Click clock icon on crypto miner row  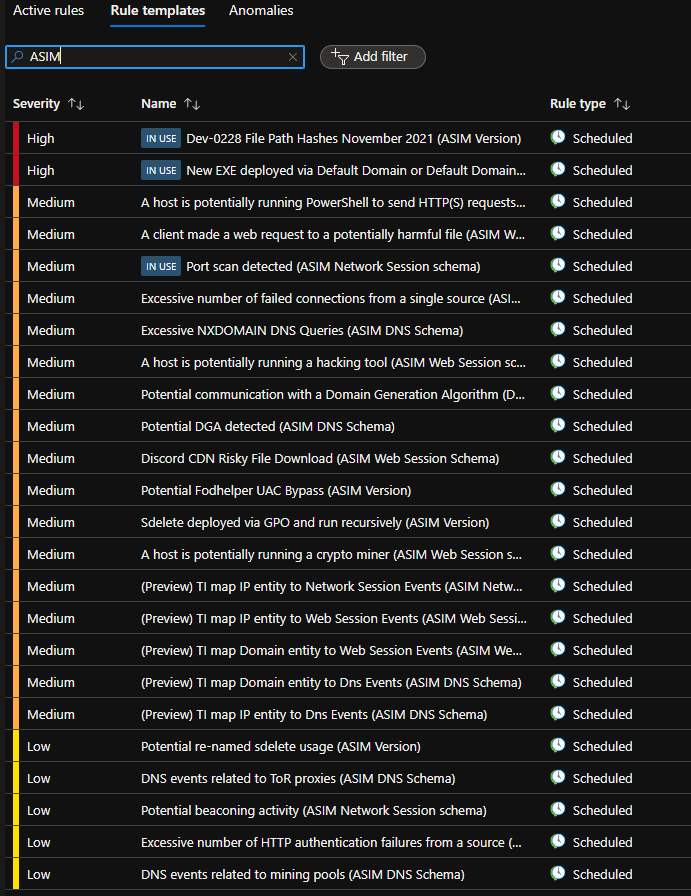pos(558,553)
